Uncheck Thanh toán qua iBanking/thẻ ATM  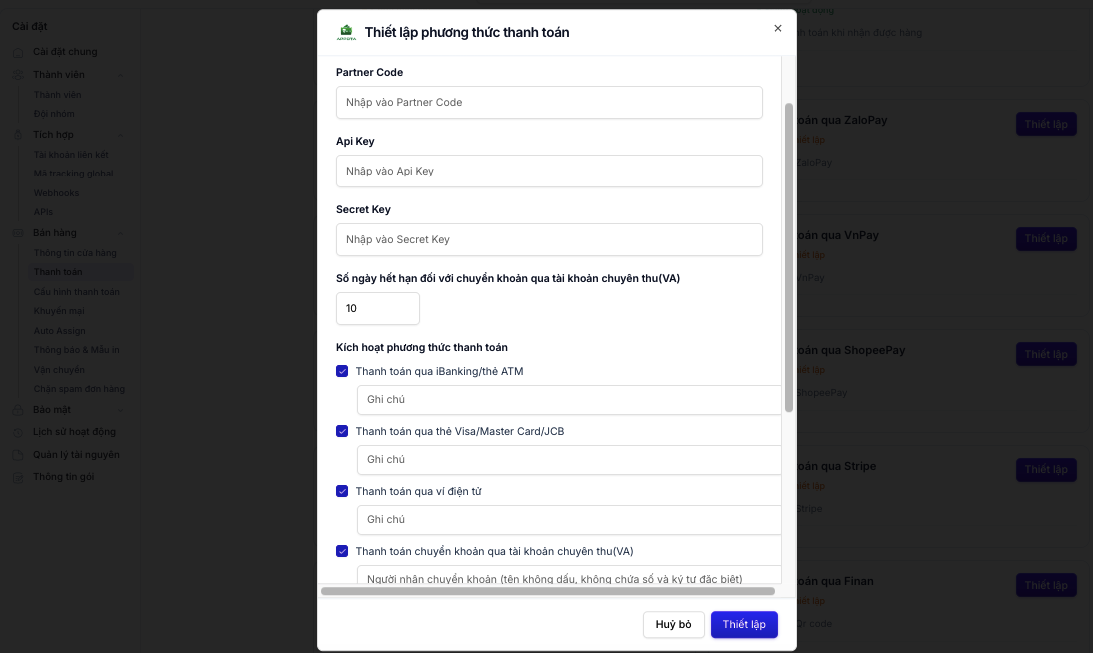(342, 371)
